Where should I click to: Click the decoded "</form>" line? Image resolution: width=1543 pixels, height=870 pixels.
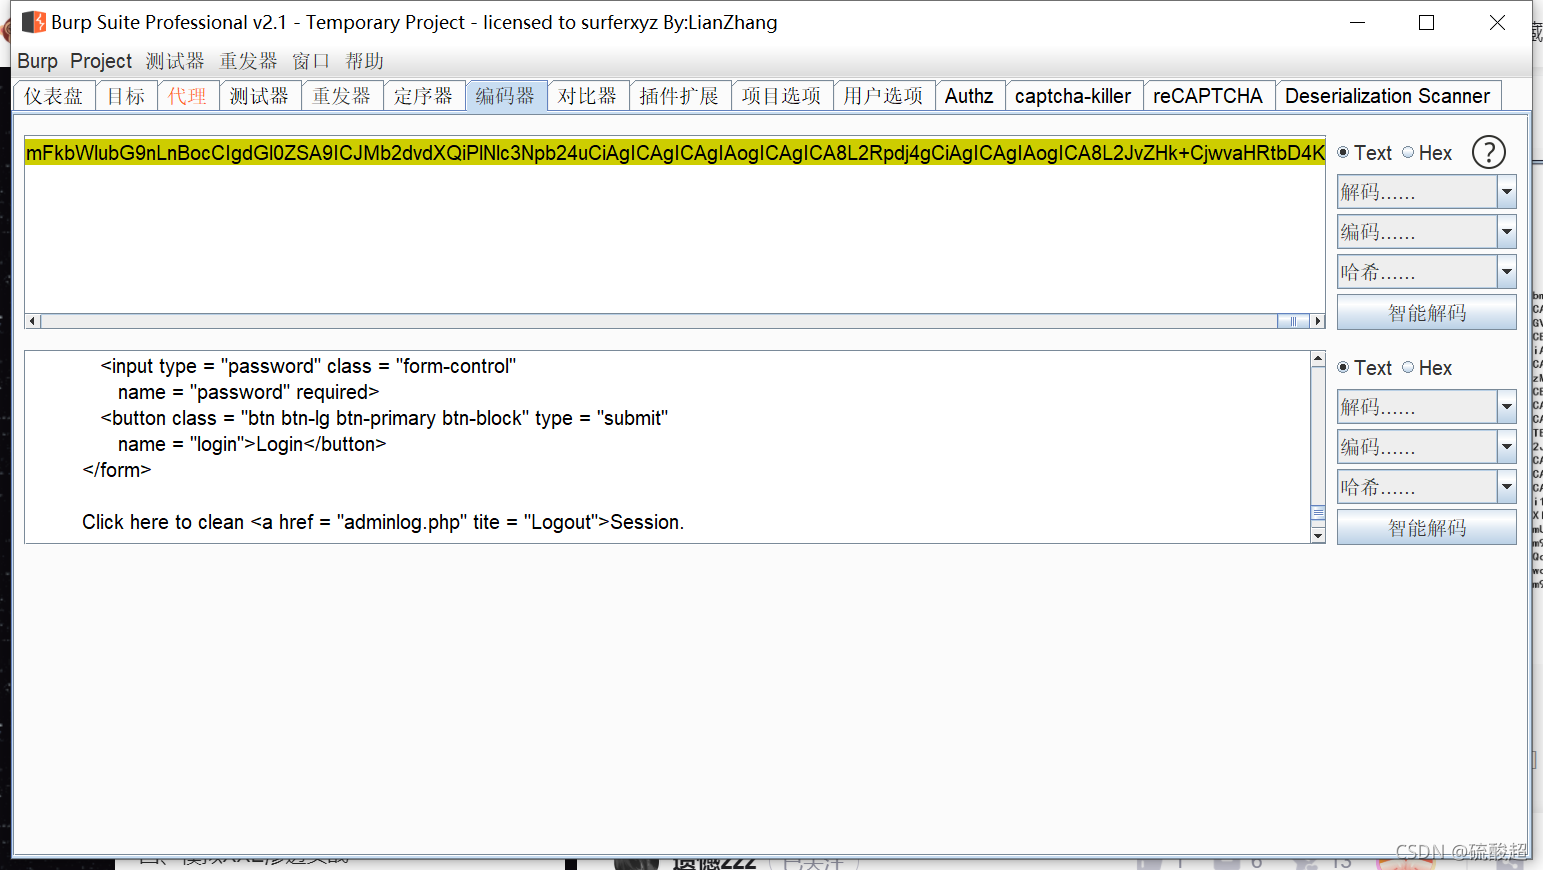pos(117,470)
